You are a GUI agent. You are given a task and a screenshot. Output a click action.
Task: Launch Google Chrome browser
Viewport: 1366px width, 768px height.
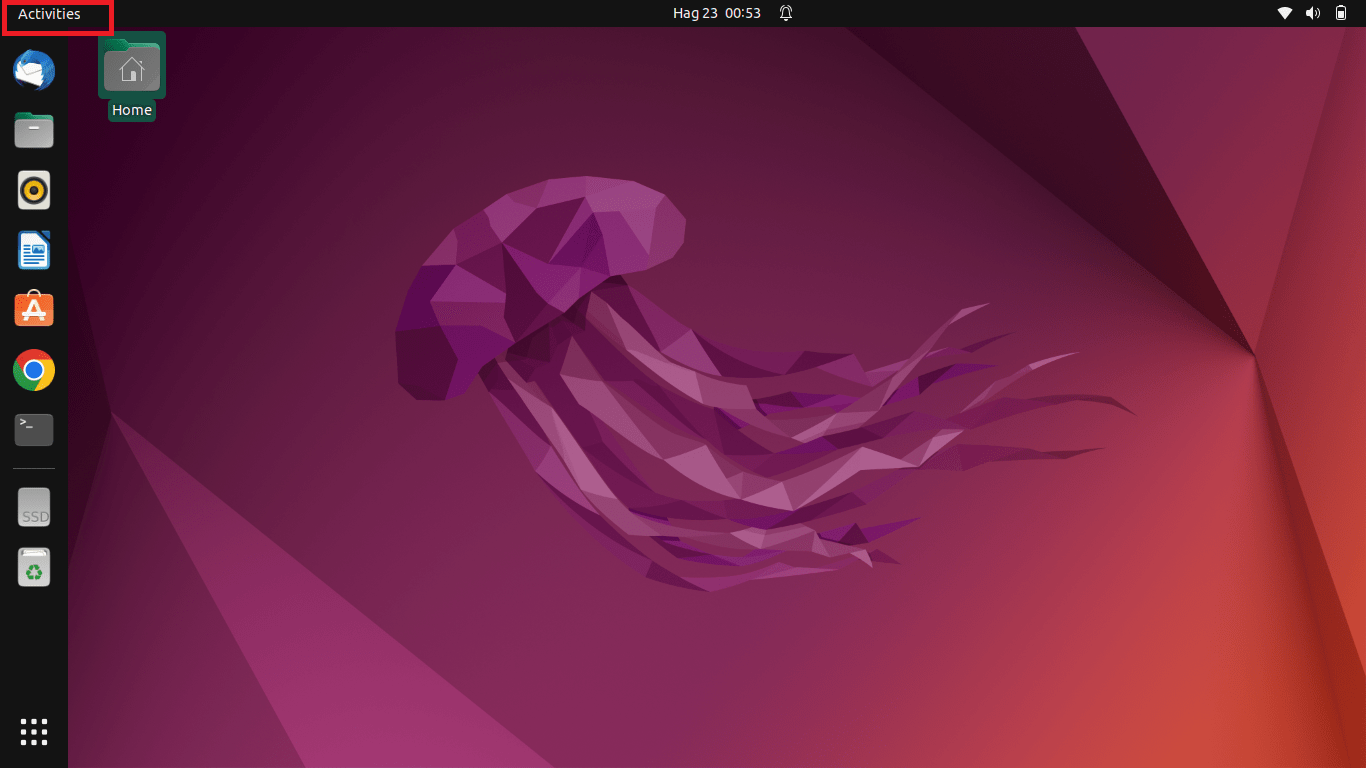[34, 370]
